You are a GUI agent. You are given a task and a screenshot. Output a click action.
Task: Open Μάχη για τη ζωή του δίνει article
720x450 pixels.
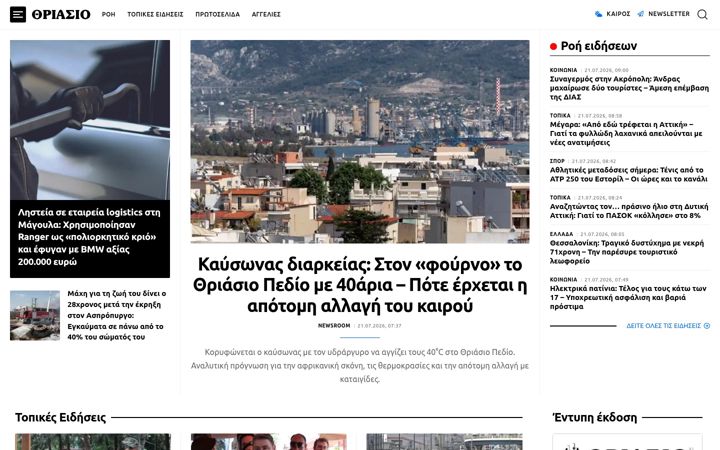(117, 315)
